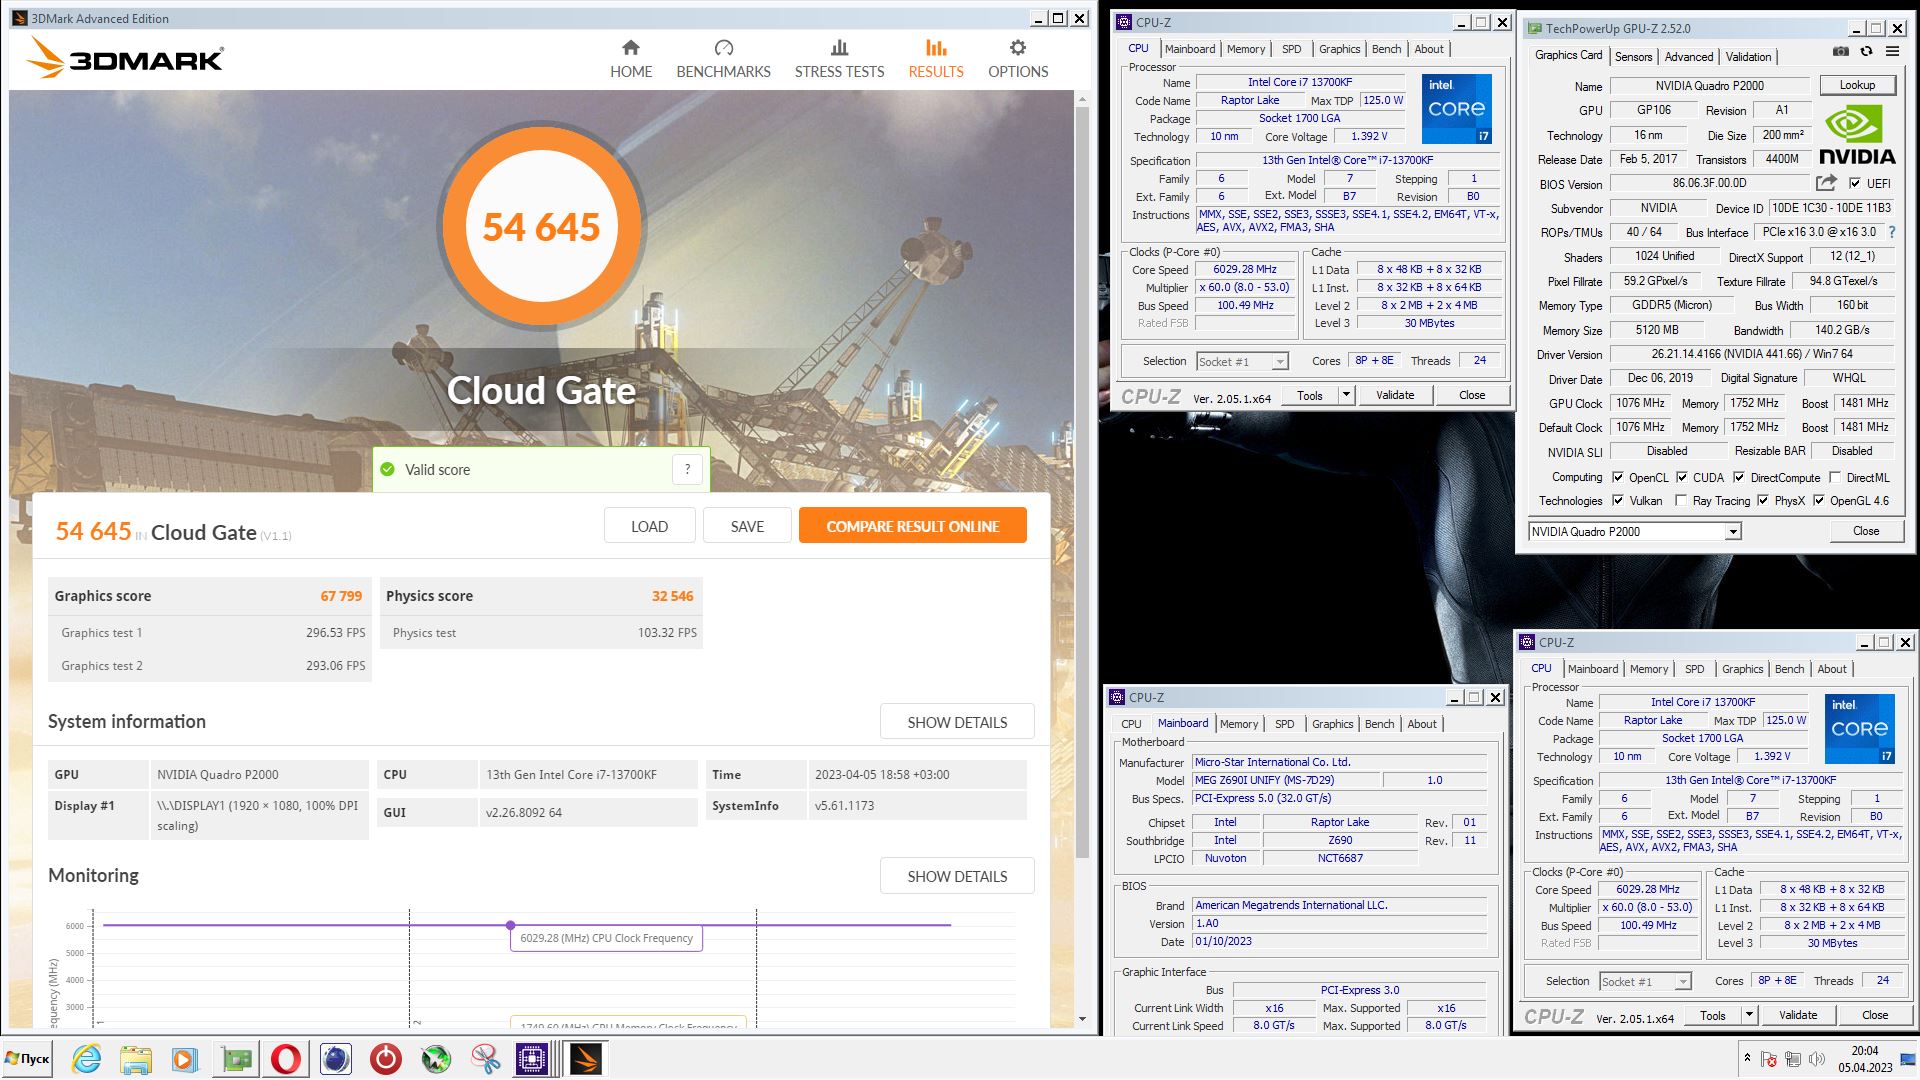1920x1080 pixels.
Task: Switch to Advanced tab in GPU-Z
Action: [x=1689, y=57]
